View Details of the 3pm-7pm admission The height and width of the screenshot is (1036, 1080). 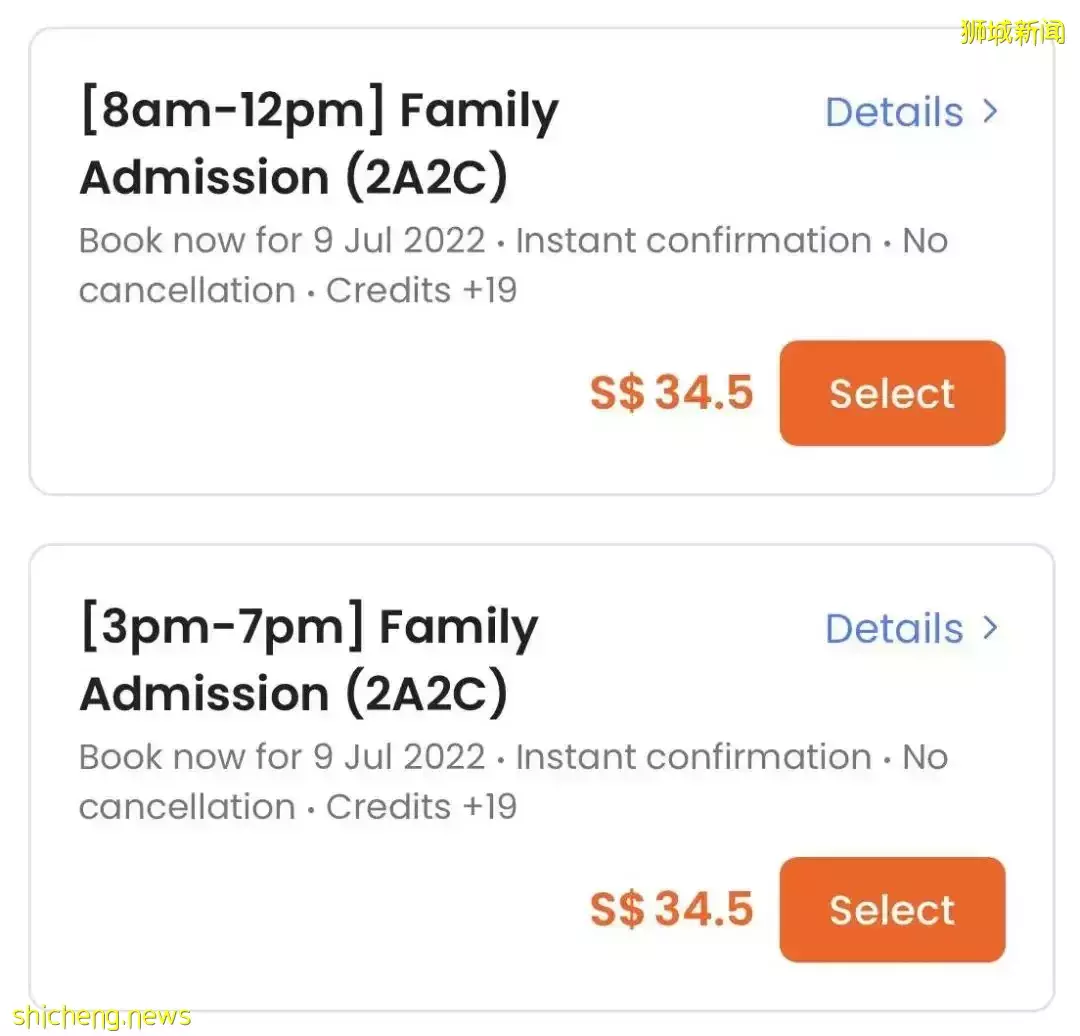[894, 628]
